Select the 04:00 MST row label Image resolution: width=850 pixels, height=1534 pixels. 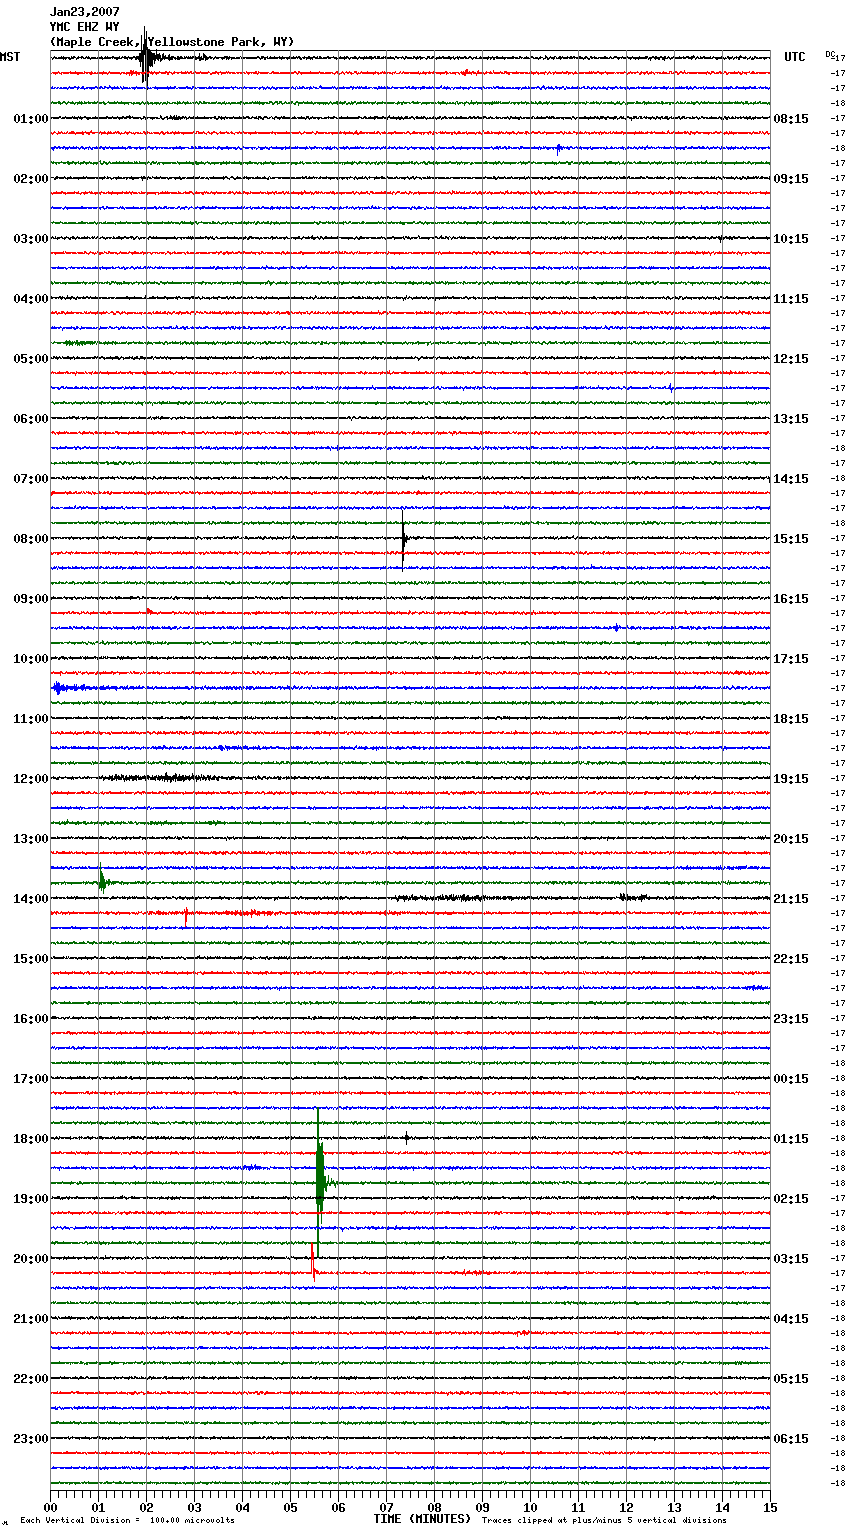point(30,299)
